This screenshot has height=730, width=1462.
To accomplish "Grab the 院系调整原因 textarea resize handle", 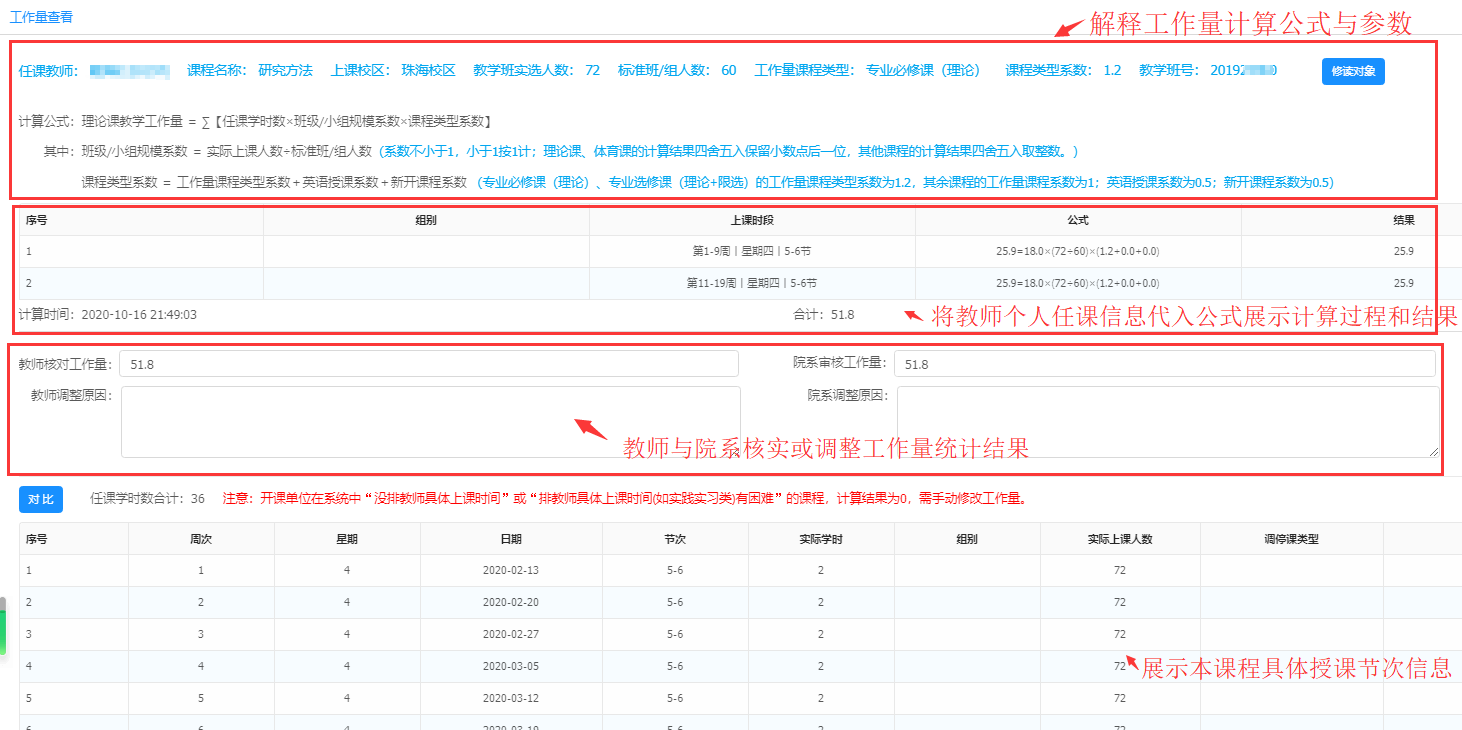I will pos(1434,452).
